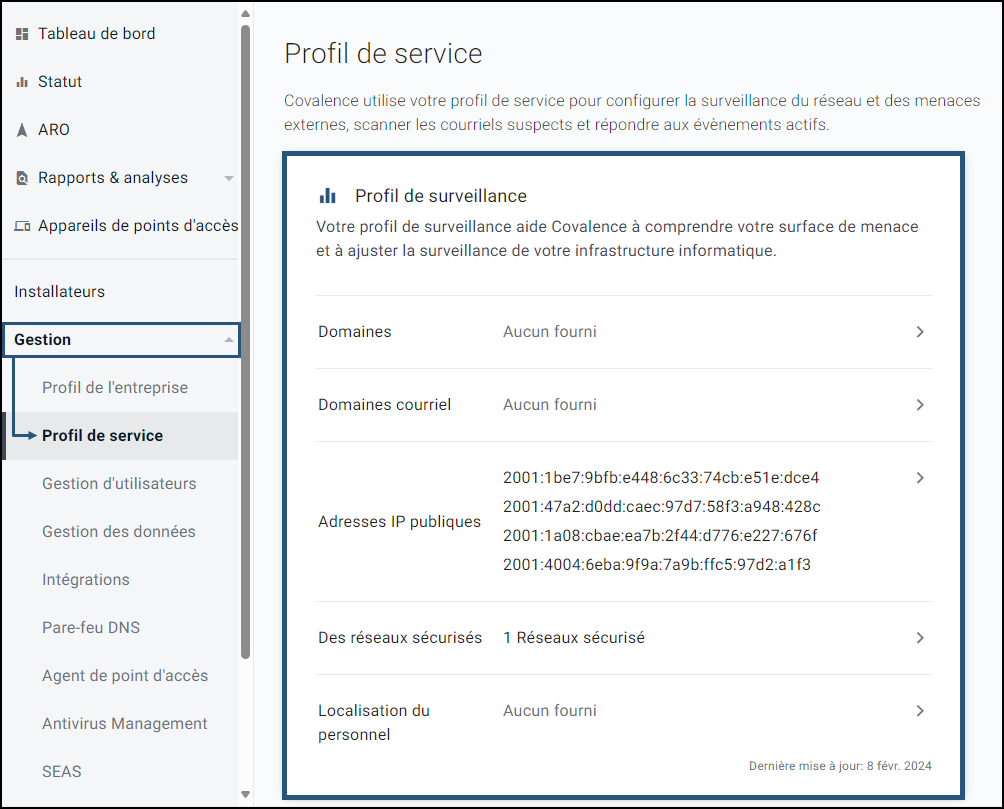1004x809 pixels.
Task: Select the Profil de surveillance chart icon
Action: click(x=328, y=195)
